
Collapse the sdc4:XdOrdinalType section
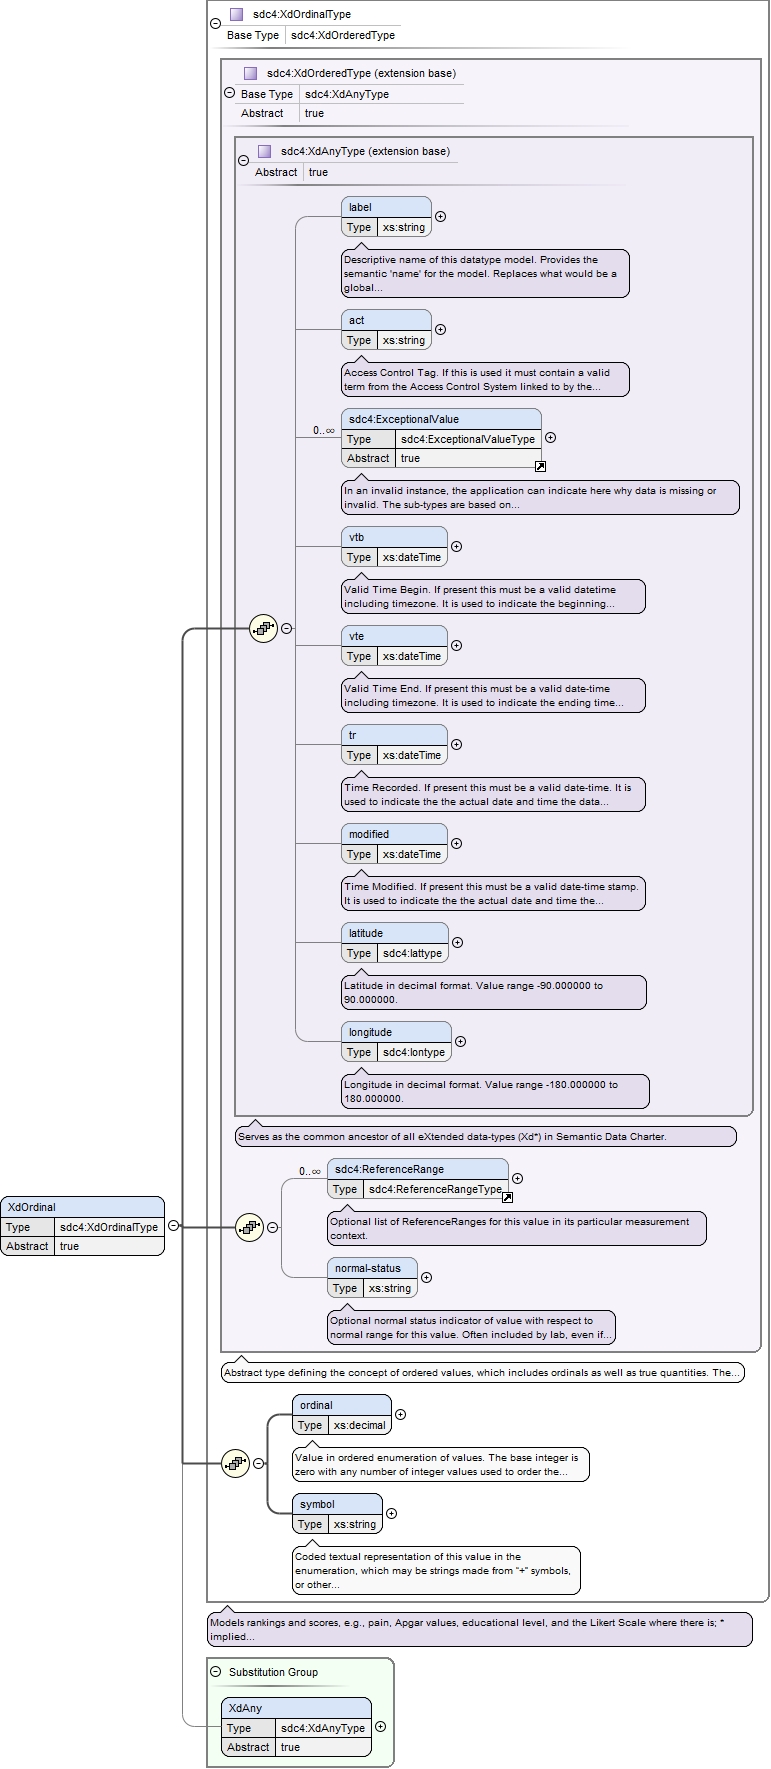pos(216,24)
